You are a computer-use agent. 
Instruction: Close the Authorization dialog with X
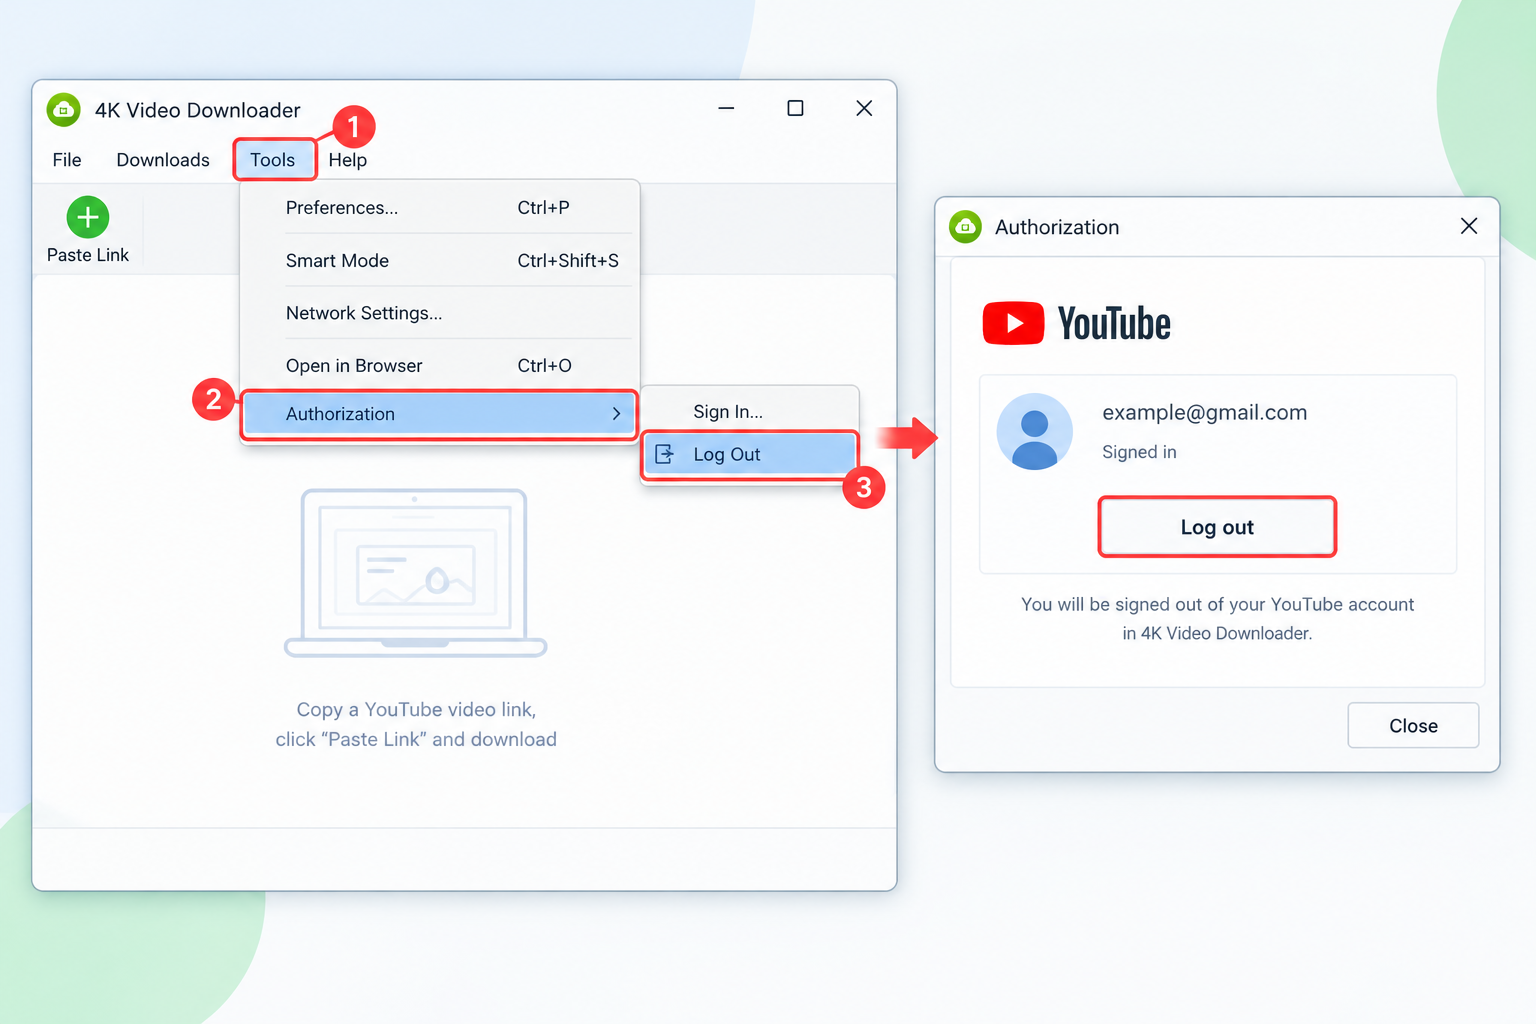(1469, 226)
